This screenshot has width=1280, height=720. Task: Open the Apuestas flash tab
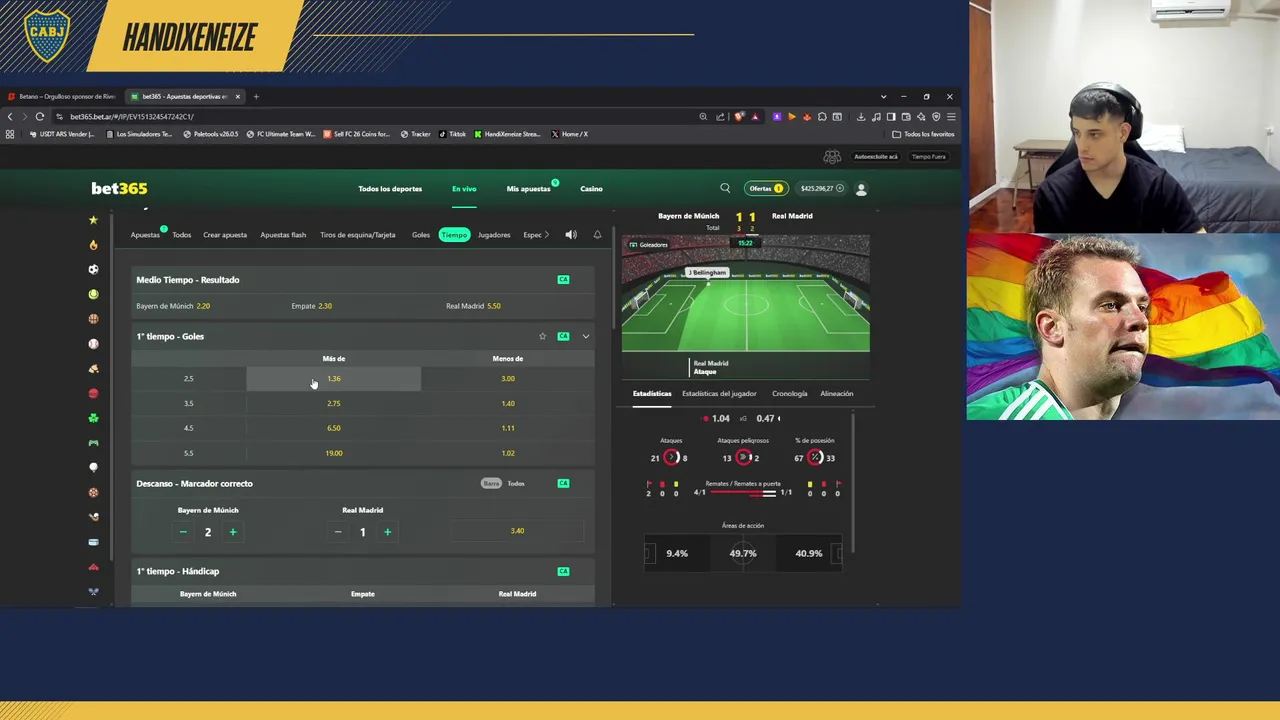[283, 235]
